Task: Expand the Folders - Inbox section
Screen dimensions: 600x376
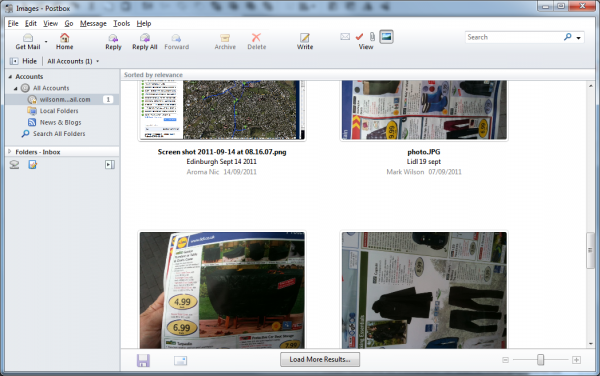Action: click(10, 152)
